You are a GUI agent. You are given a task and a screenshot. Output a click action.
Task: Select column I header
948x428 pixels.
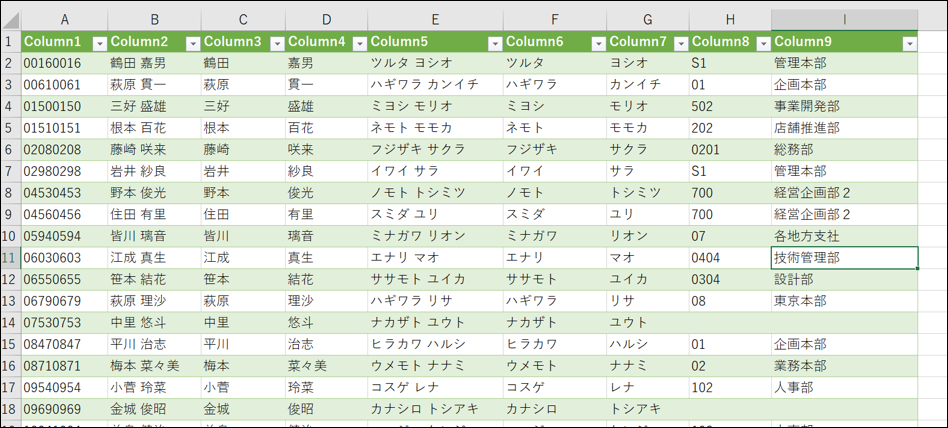pos(844,20)
